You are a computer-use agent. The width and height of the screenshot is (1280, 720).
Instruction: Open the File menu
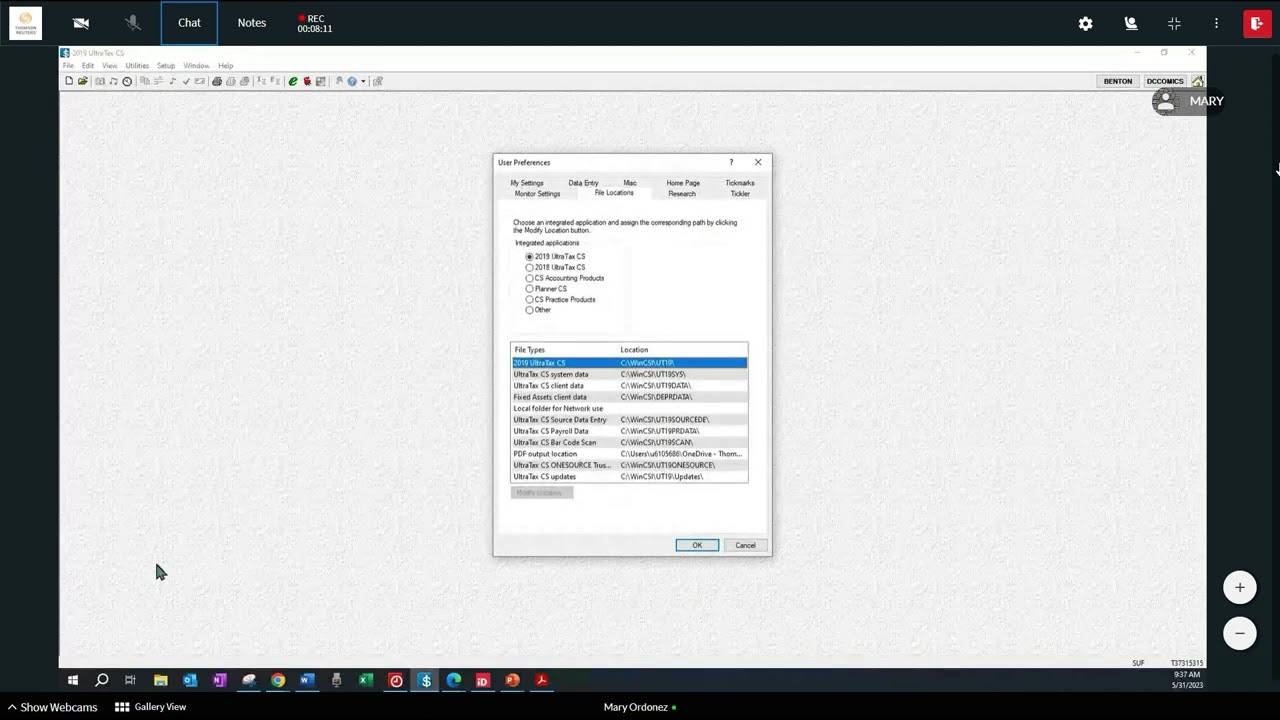point(68,66)
